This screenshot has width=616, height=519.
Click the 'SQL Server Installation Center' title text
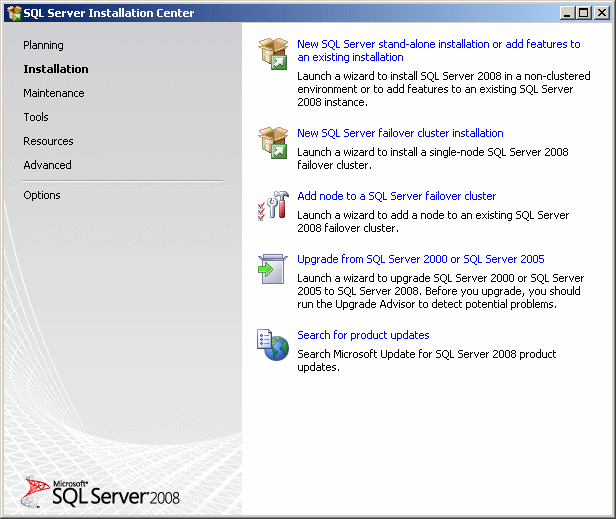point(109,13)
